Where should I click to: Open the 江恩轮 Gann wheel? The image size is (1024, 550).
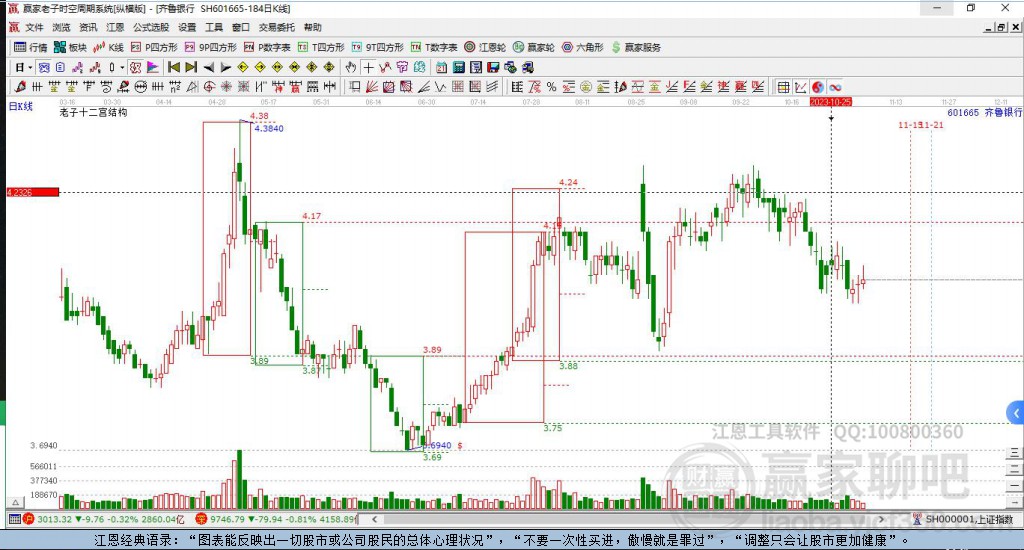(x=485, y=47)
